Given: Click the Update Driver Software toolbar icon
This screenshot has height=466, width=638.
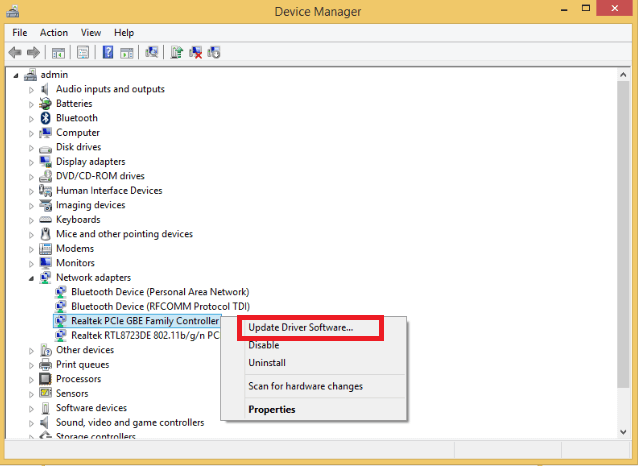Looking at the screenshot, I should (177, 52).
